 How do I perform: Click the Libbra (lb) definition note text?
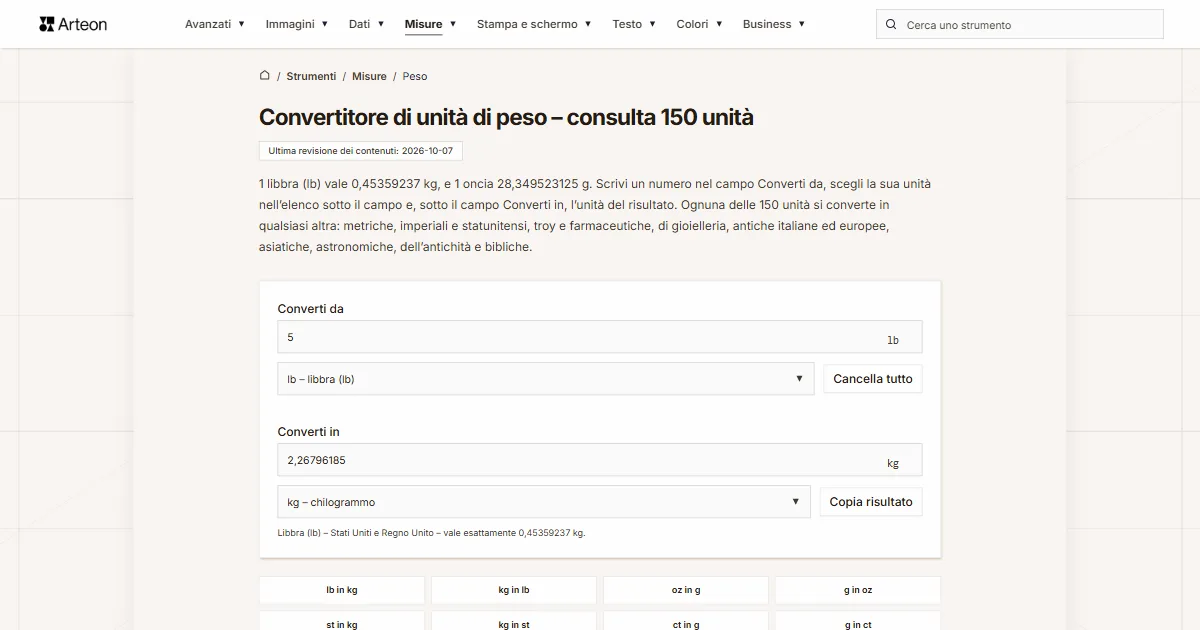[431, 533]
